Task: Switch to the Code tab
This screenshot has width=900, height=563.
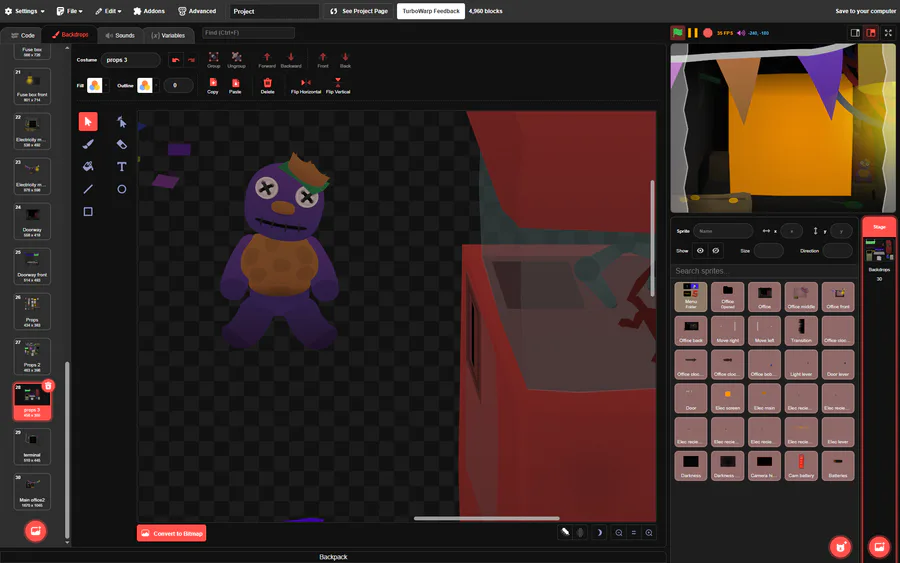Action: tap(23, 35)
